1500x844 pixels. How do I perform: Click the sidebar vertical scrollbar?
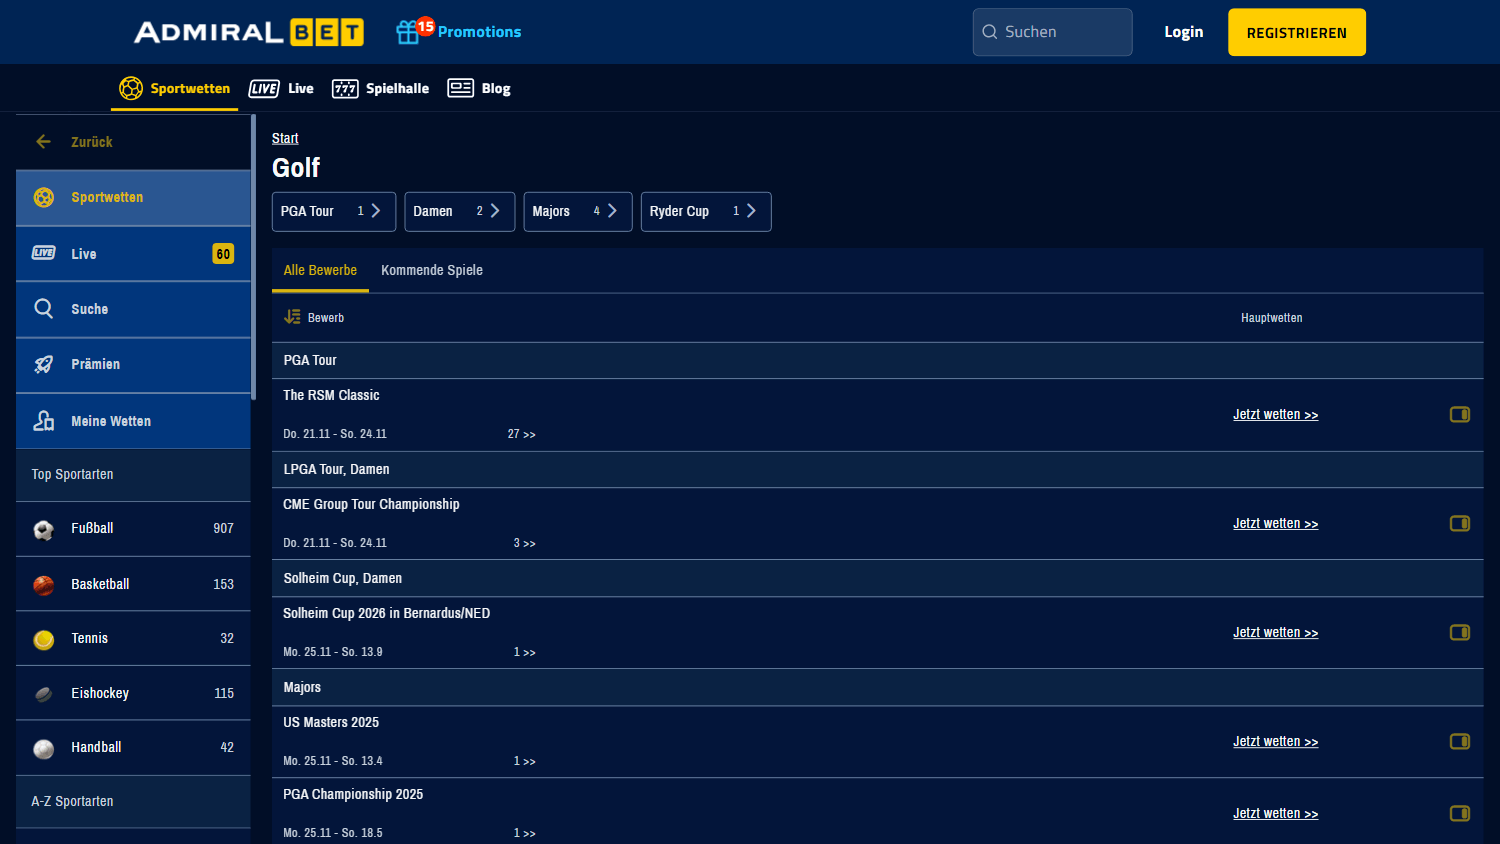click(x=253, y=257)
